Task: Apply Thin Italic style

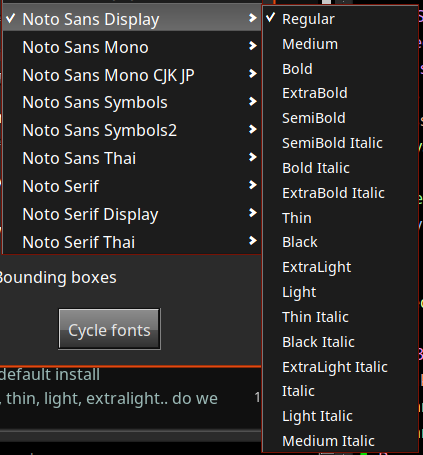Action: pos(340,317)
